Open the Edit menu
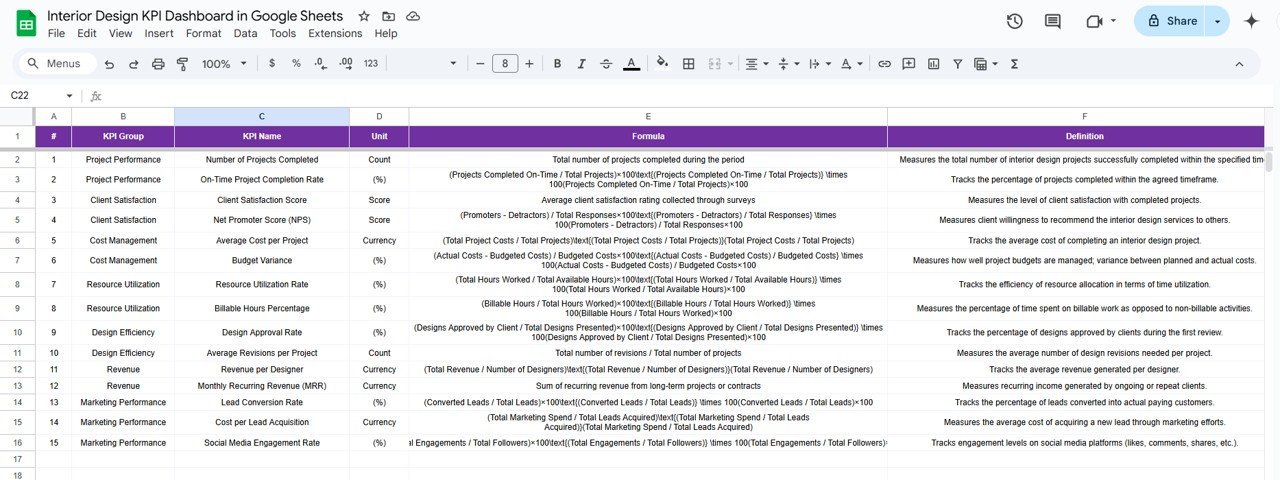 point(87,33)
